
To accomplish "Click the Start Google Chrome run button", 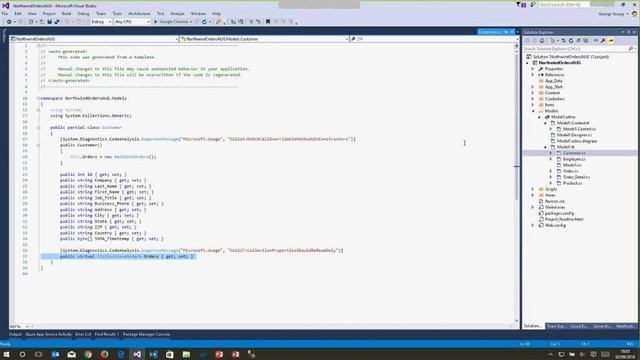I will point(173,22).
